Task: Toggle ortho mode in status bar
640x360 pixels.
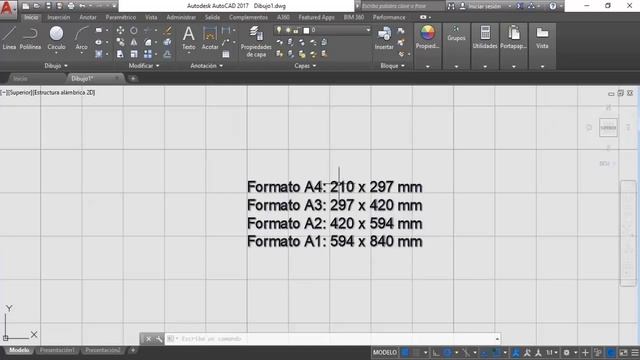Action: coord(436,353)
